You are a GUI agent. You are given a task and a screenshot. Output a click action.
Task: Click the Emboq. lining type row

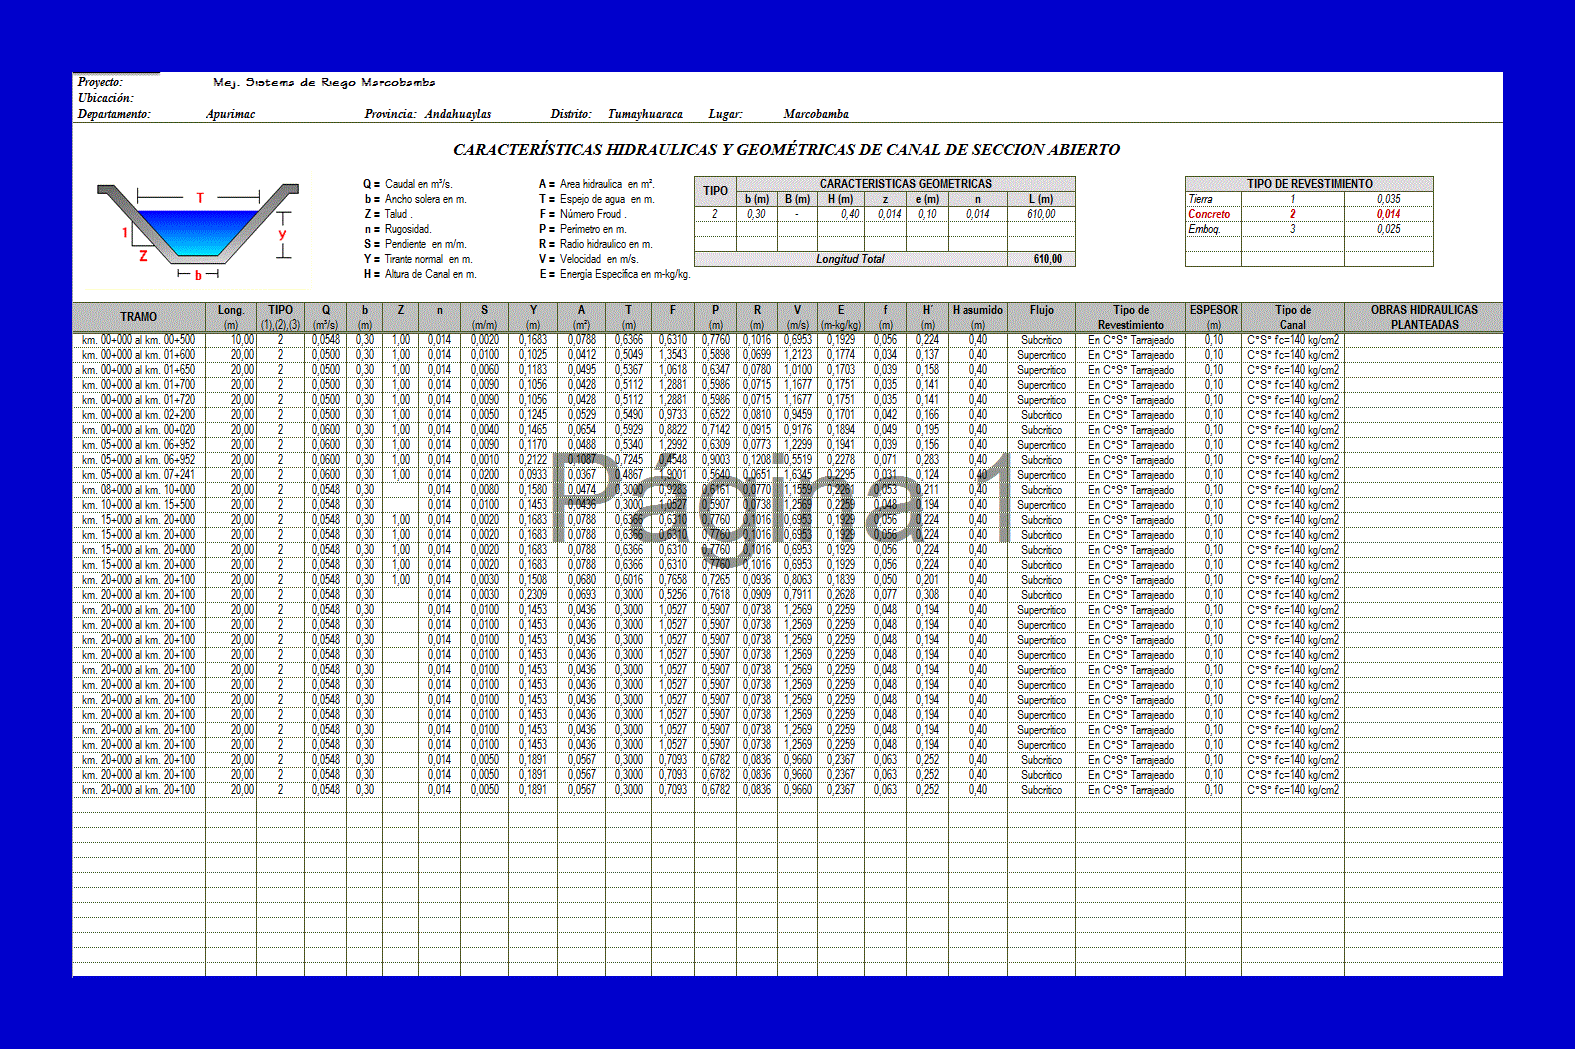pos(1309,229)
